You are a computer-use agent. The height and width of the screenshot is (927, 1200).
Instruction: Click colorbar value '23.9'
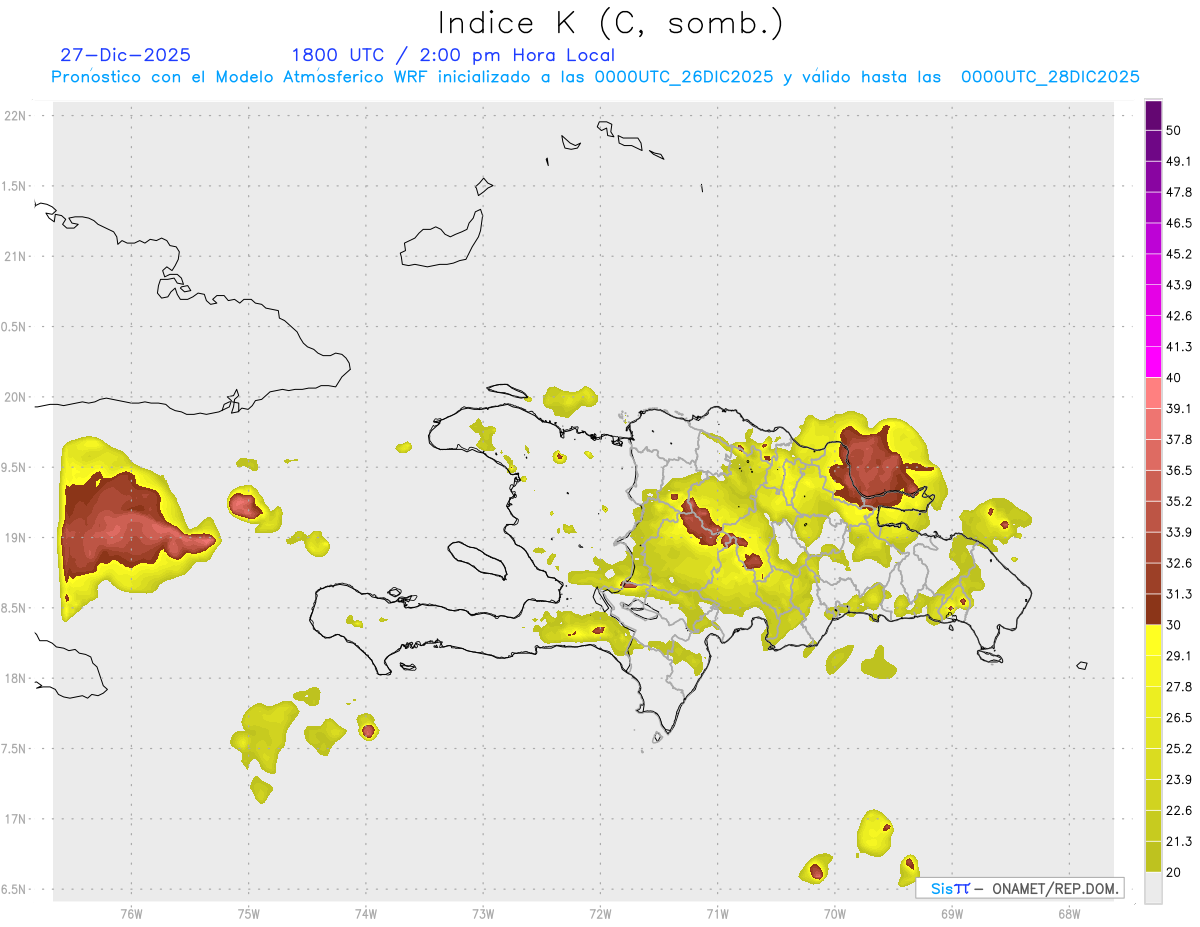coord(1179,780)
